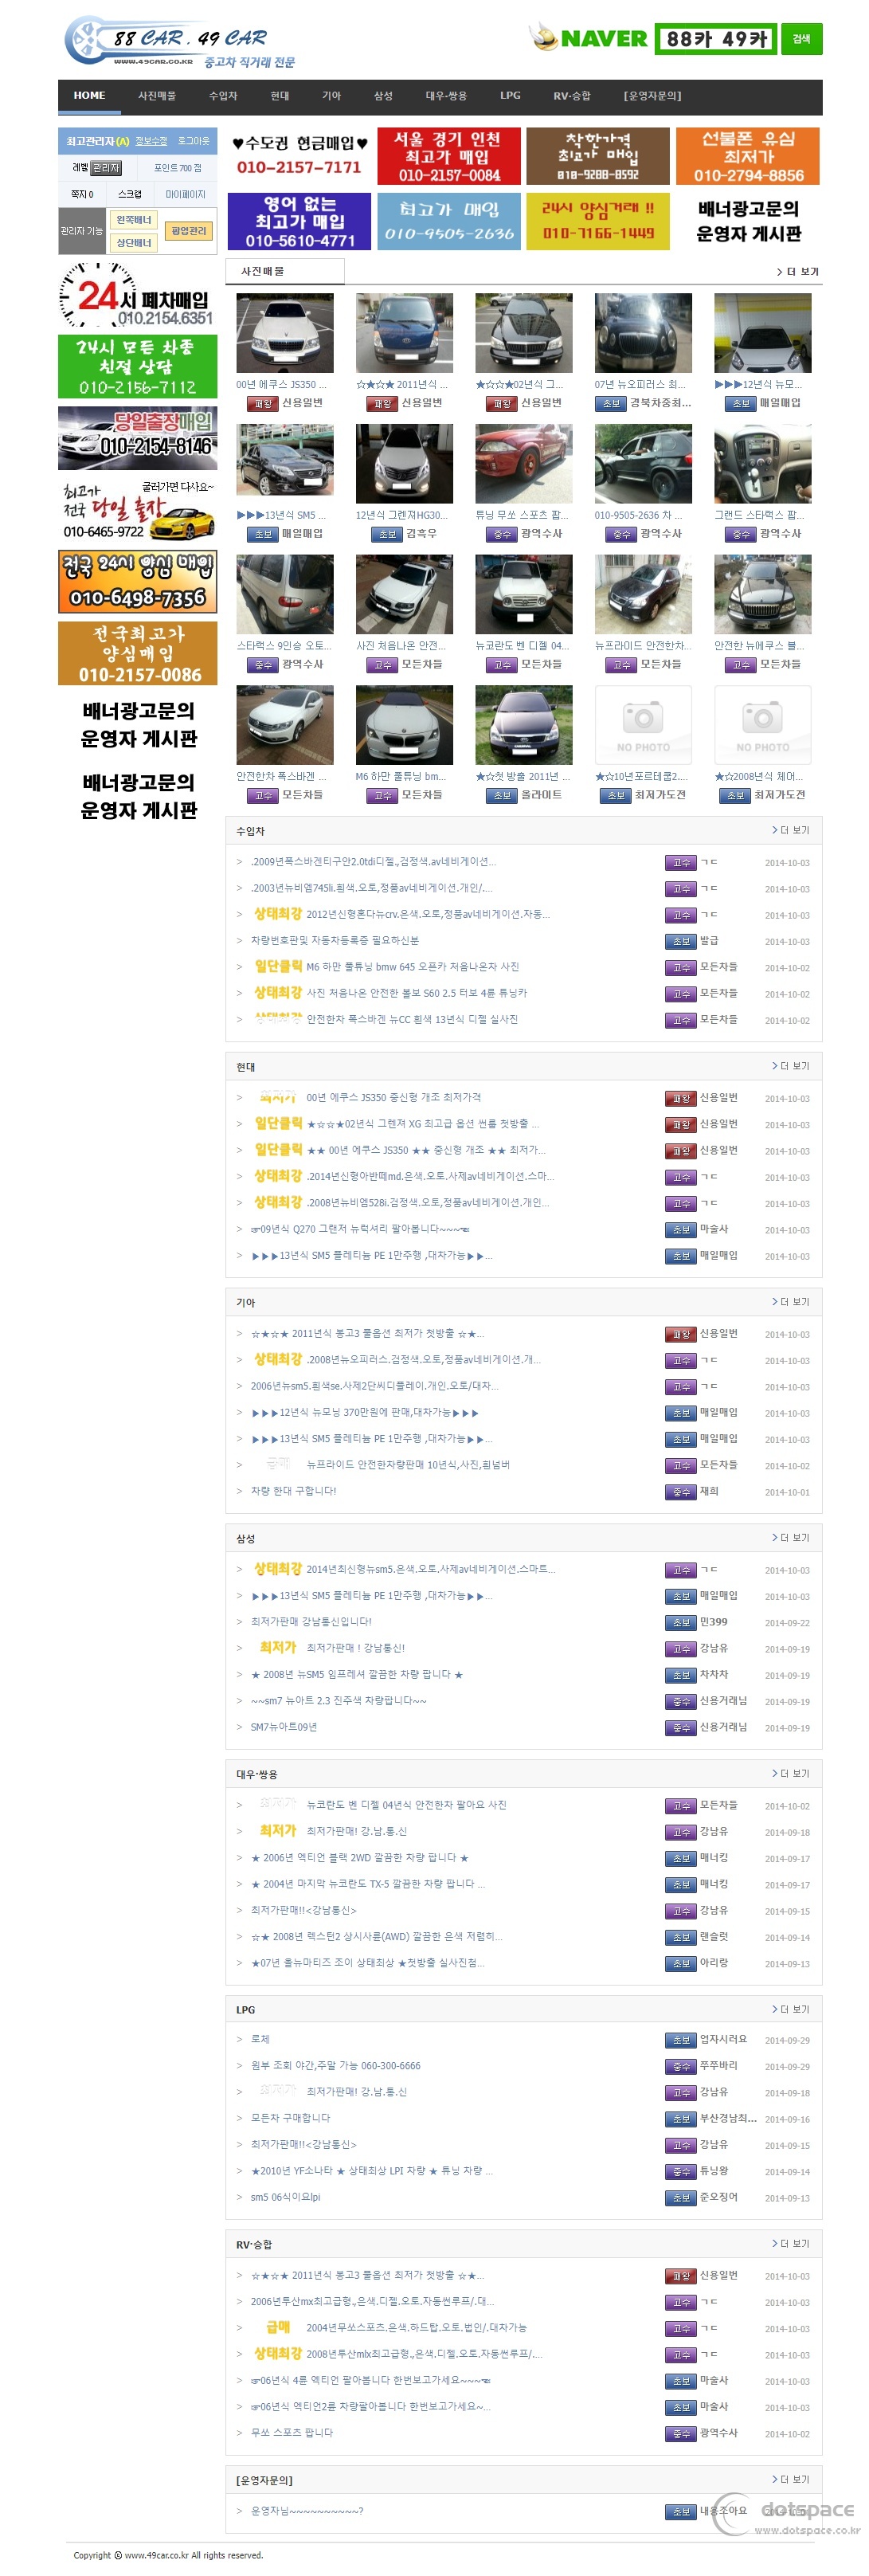
Task: Open the NO PHOTO thumbnail for 10년포르테쿱
Action: click(643, 725)
